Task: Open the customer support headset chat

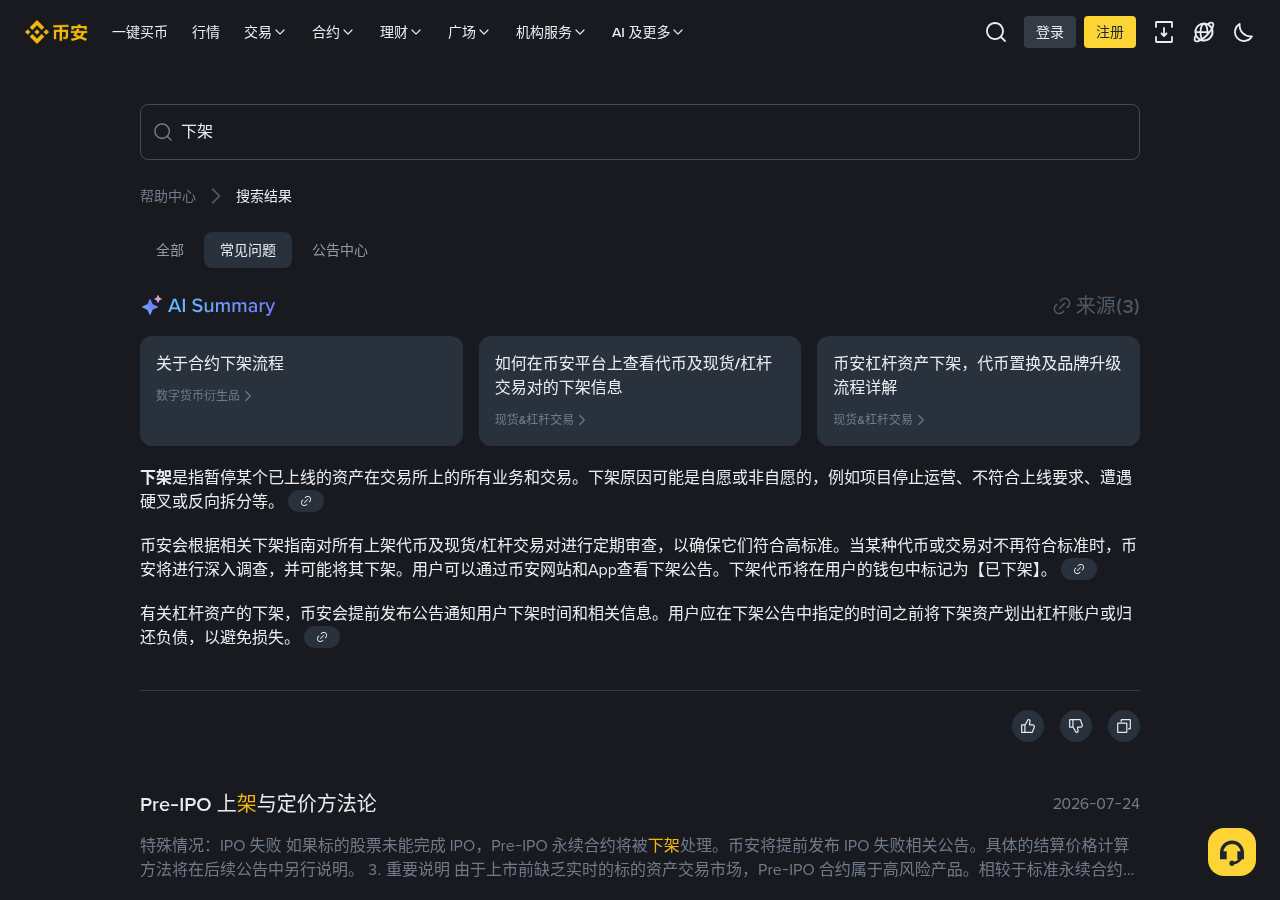Action: [1232, 852]
